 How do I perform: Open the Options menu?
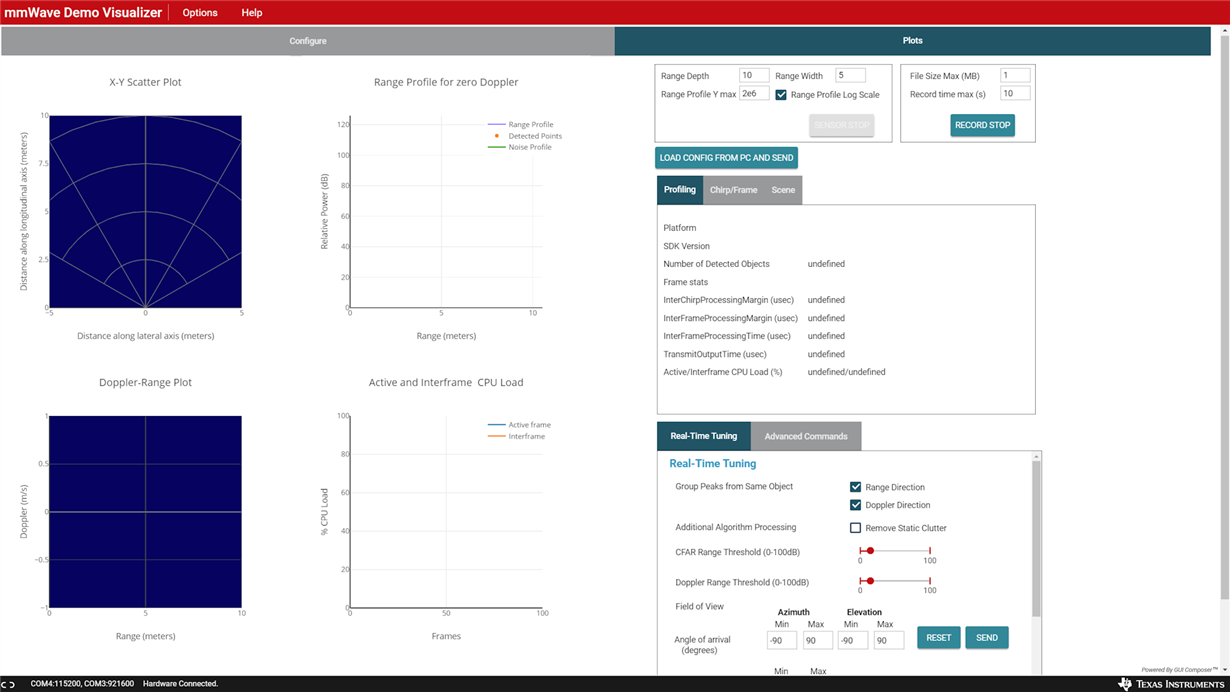(200, 13)
